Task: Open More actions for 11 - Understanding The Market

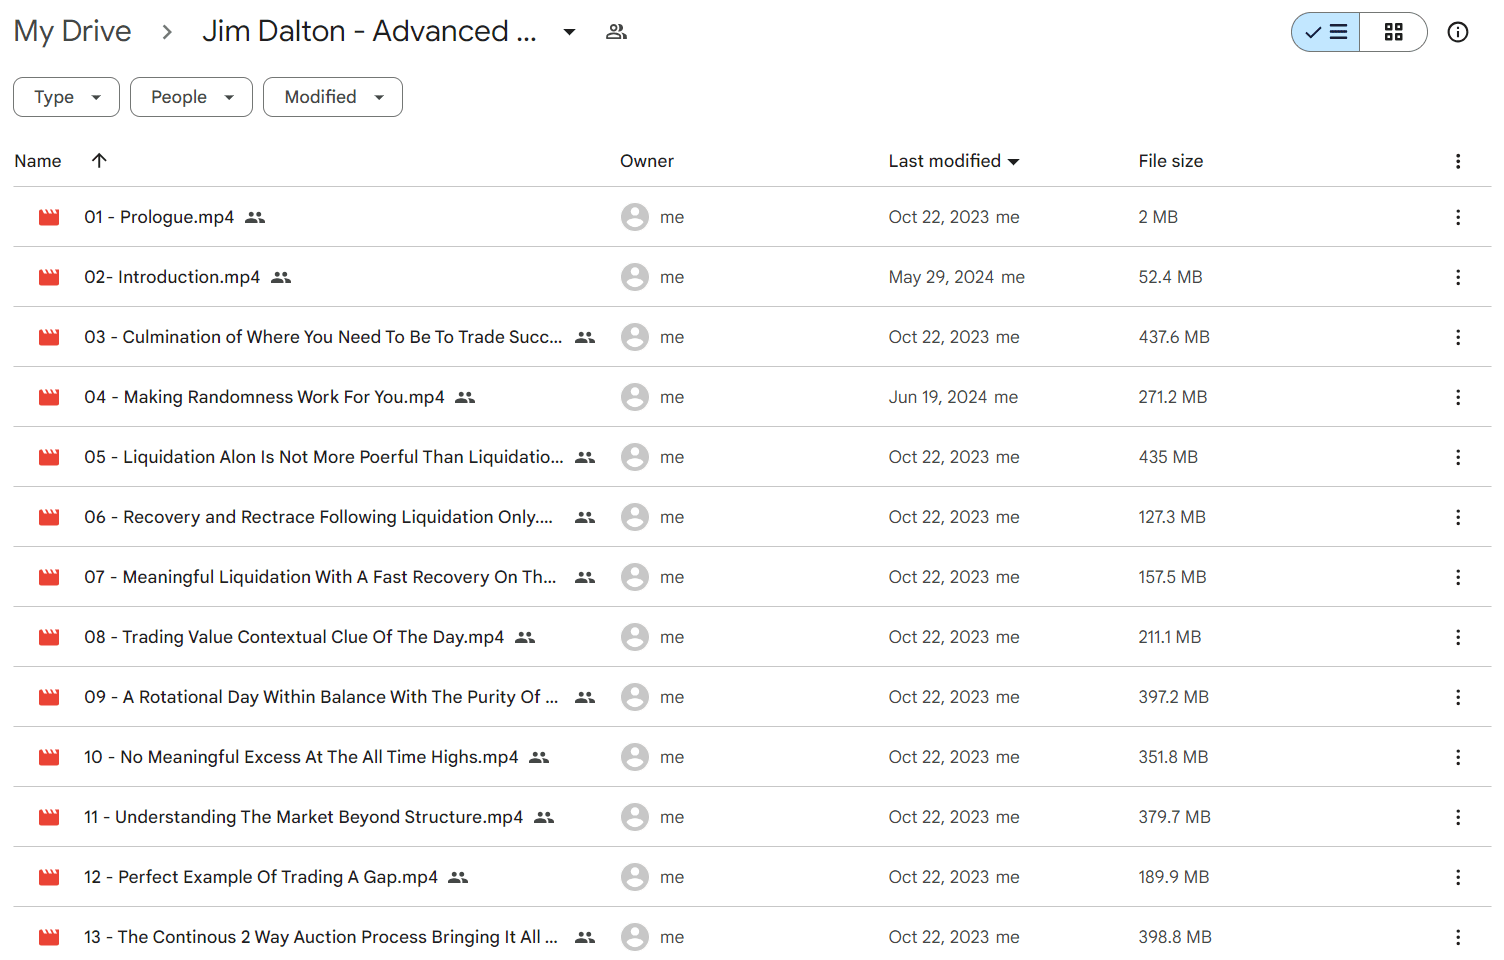Action: point(1458,817)
